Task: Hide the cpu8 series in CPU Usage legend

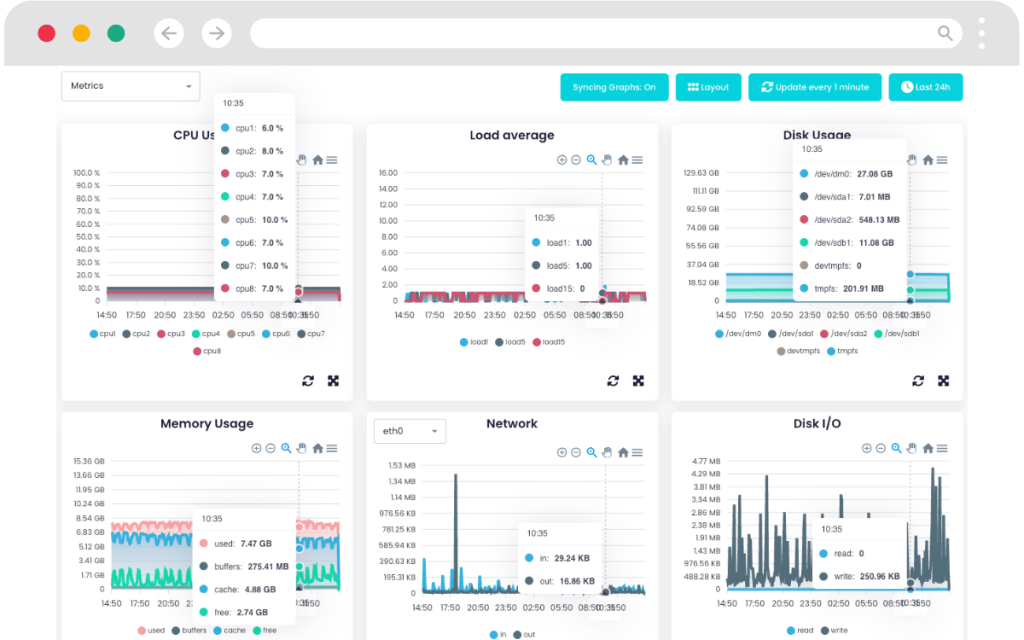Action: (207, 351)
